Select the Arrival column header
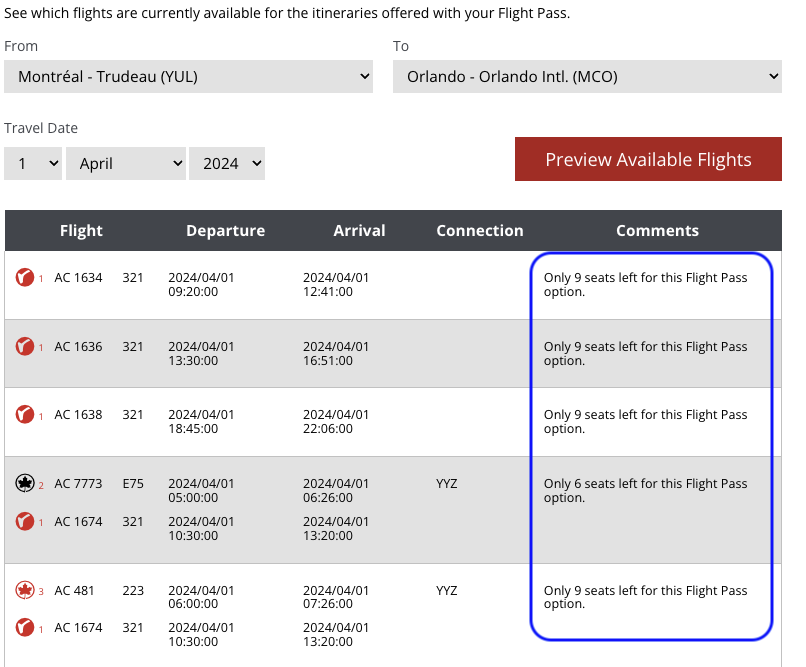 point(359,230)
